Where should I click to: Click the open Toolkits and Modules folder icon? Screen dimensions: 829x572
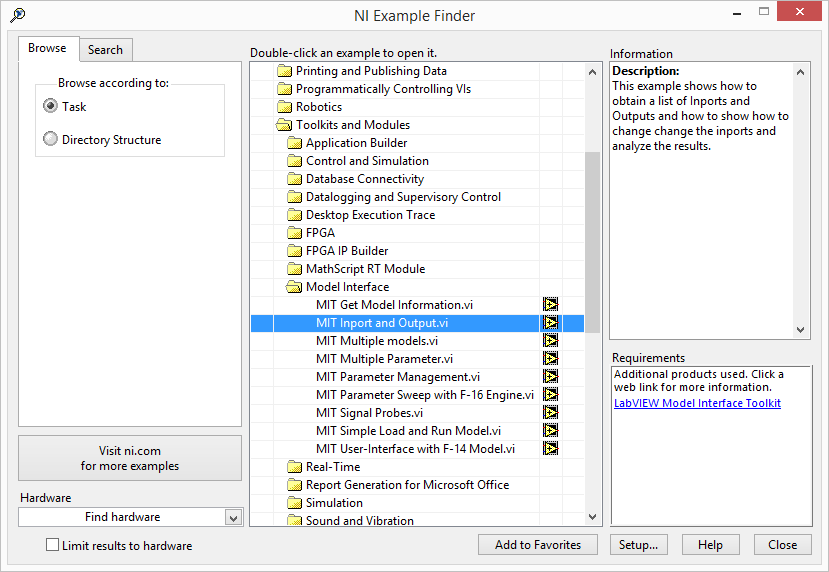tap(284, 125)
